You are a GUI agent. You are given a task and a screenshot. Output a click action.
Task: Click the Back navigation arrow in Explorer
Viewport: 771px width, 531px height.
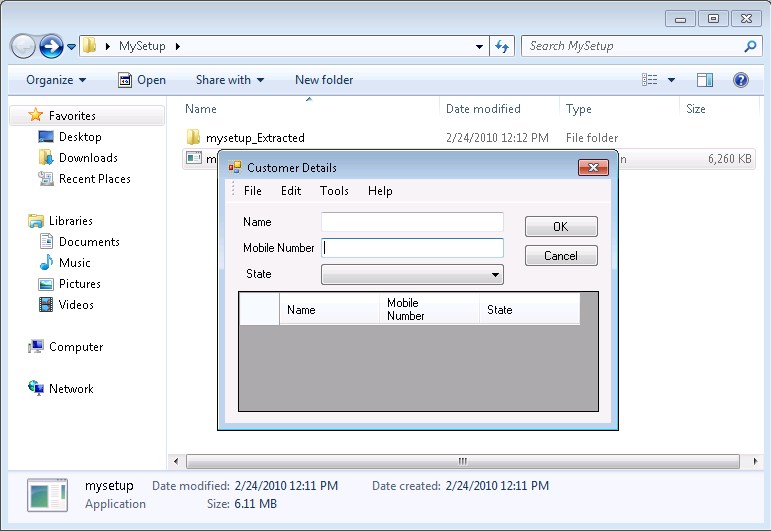coord(23,46)
